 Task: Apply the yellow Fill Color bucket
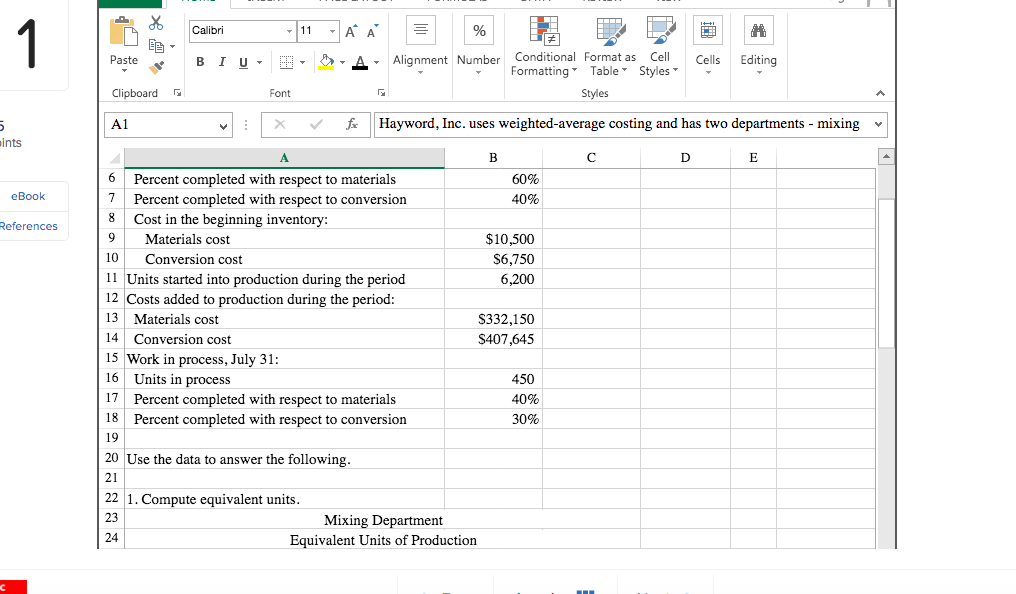[327, 62]
